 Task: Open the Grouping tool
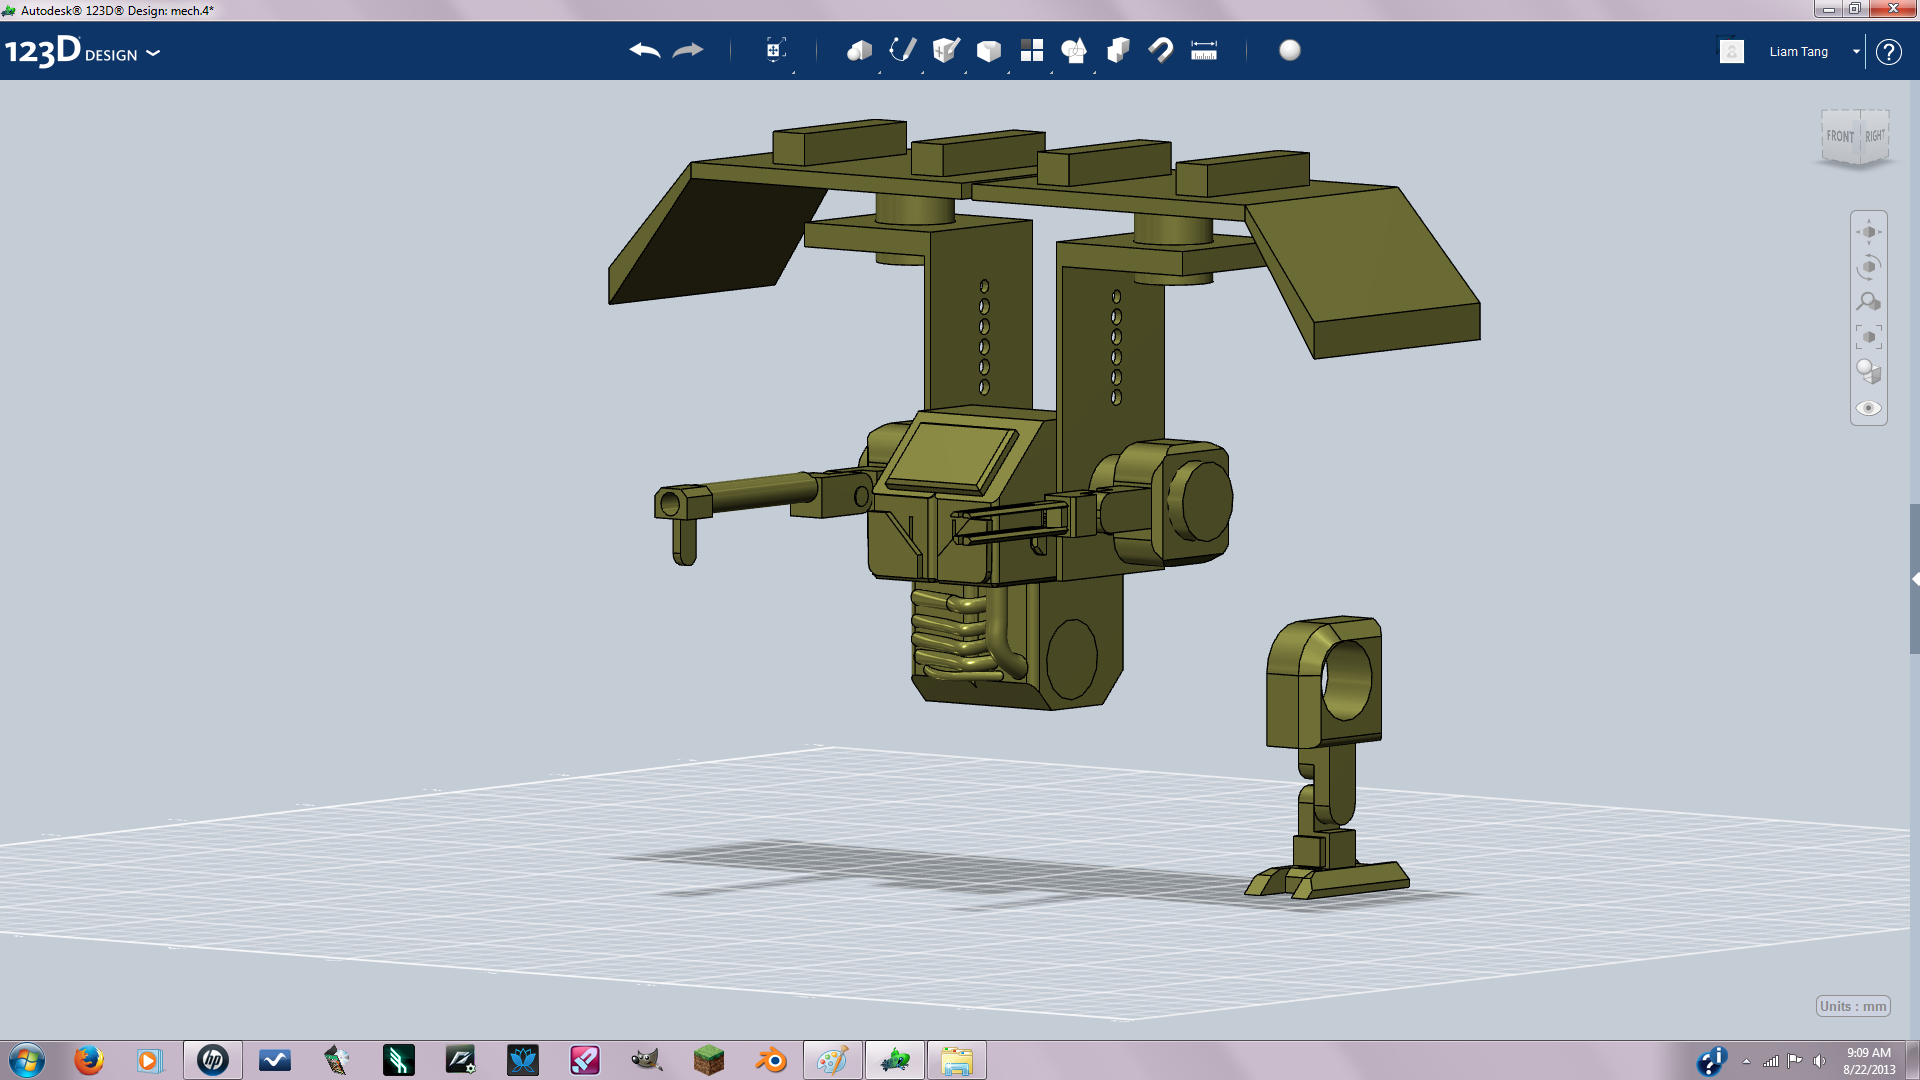click(x=1074, y=50)
